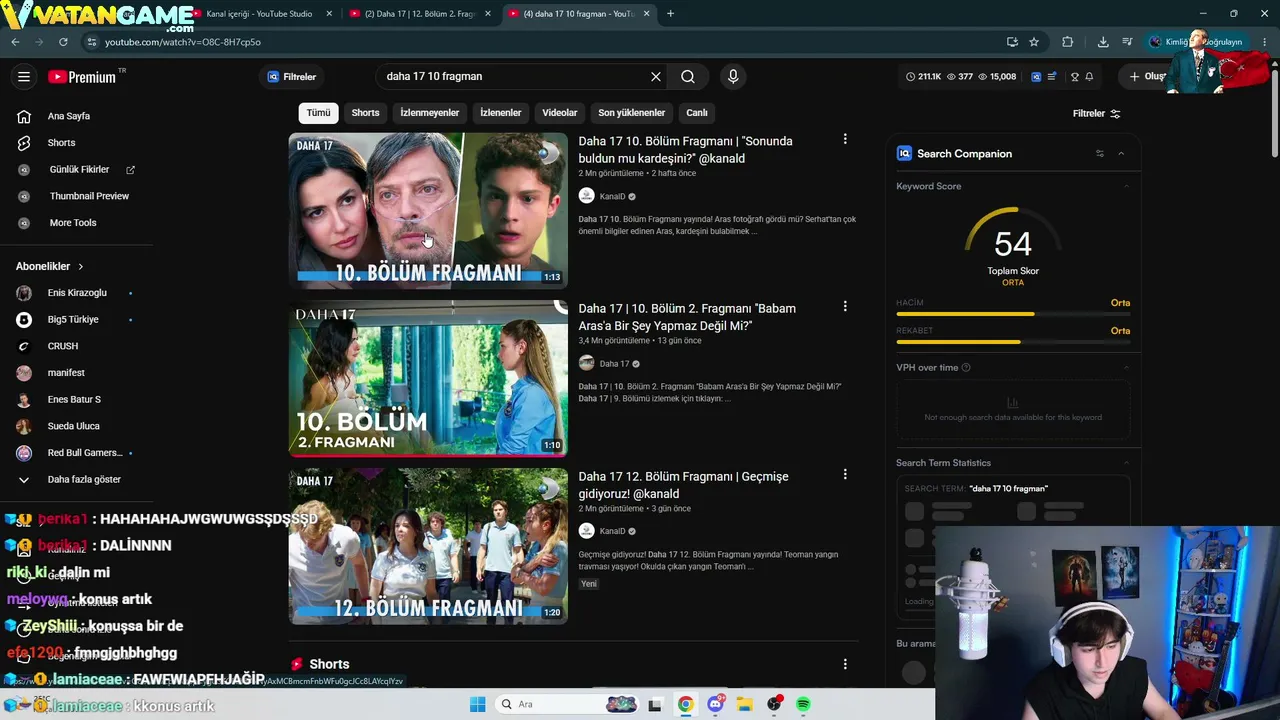This screenshot has height=720, width=1280.
Task: Open More Tools in the sidebar
Action: coord(73,223)
